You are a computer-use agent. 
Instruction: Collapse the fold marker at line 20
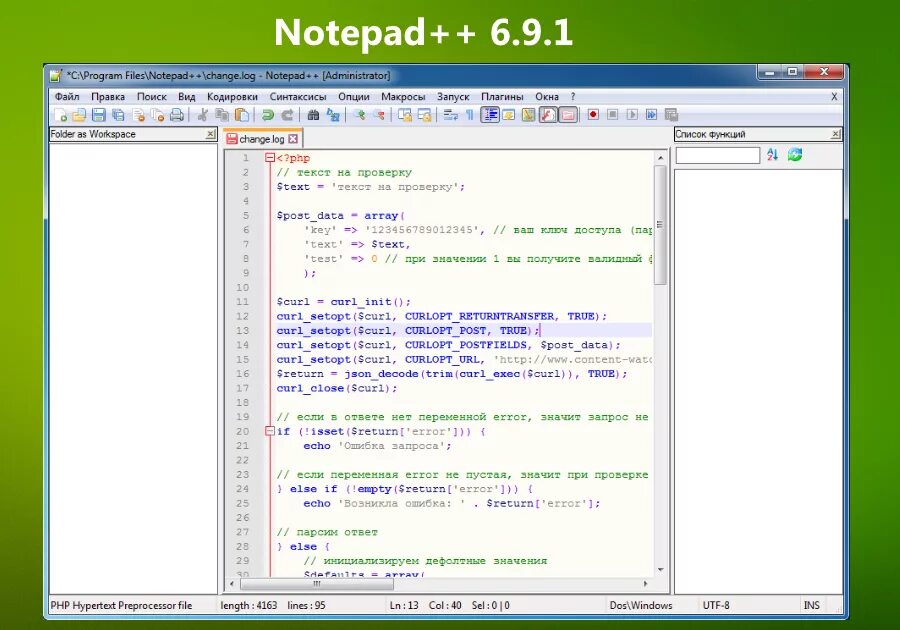[x=270, y=431]
